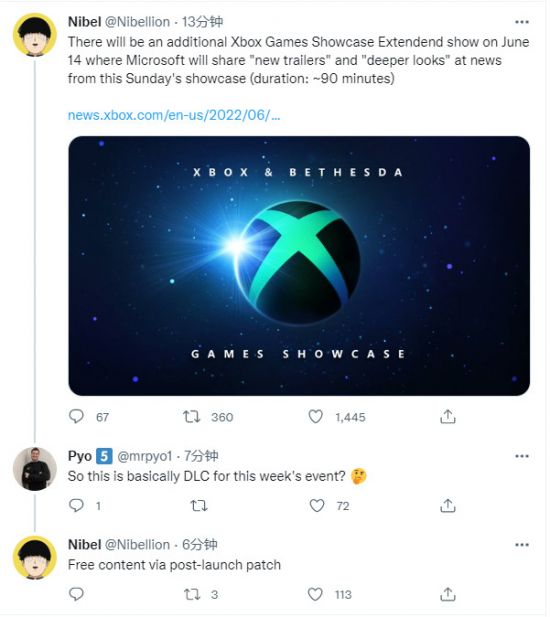View Pyo's profile photo avatar

tap(35, 469)
